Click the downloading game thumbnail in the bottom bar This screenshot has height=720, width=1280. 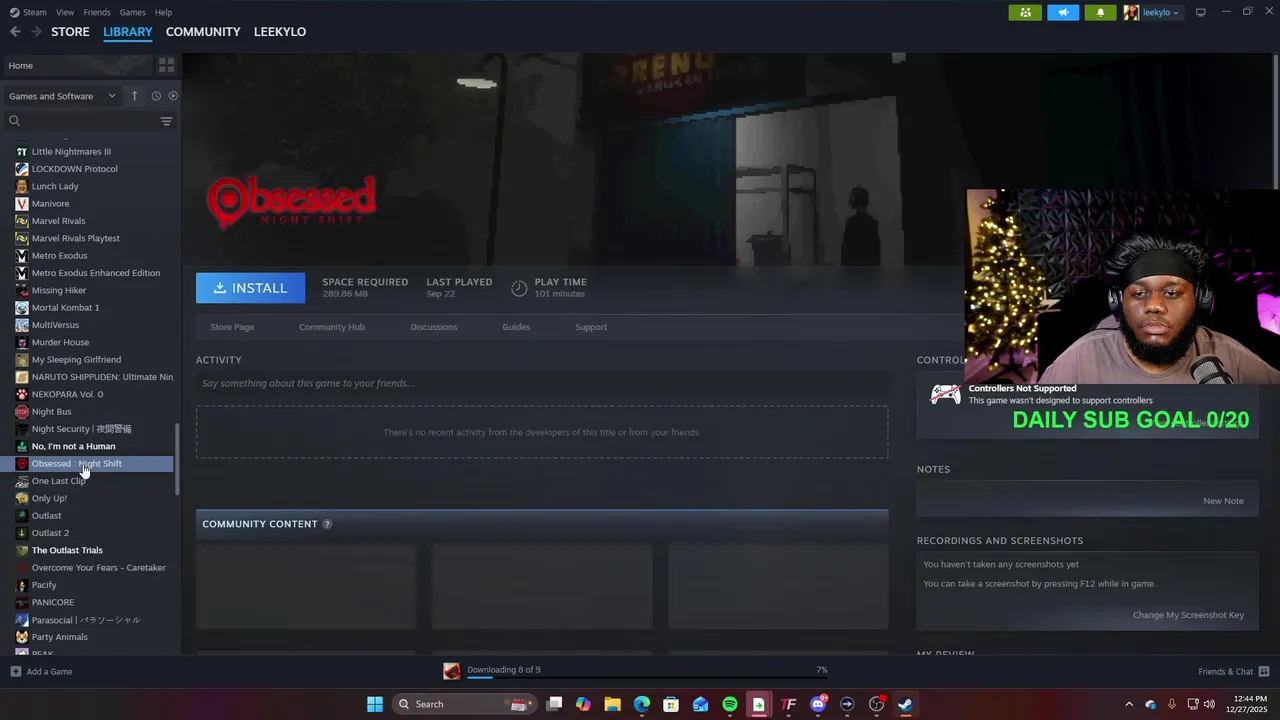pos(452,671)
